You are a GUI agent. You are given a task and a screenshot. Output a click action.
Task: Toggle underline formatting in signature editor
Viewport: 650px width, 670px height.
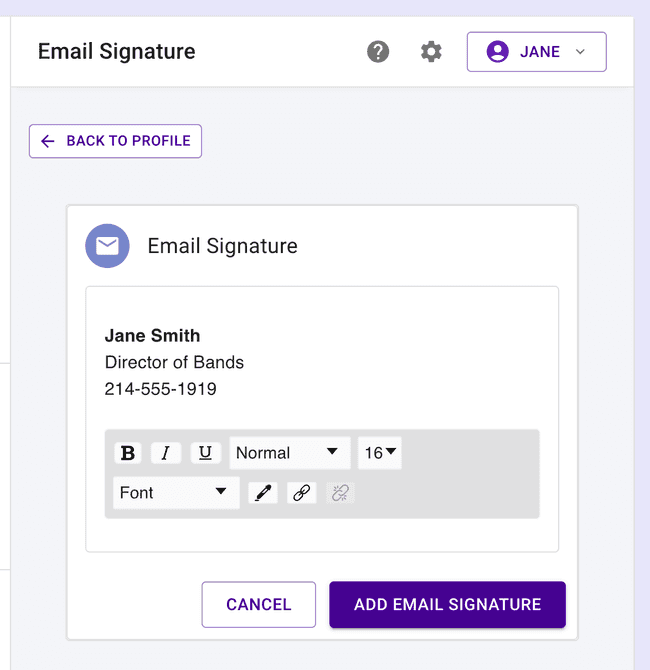pos(205,453)
